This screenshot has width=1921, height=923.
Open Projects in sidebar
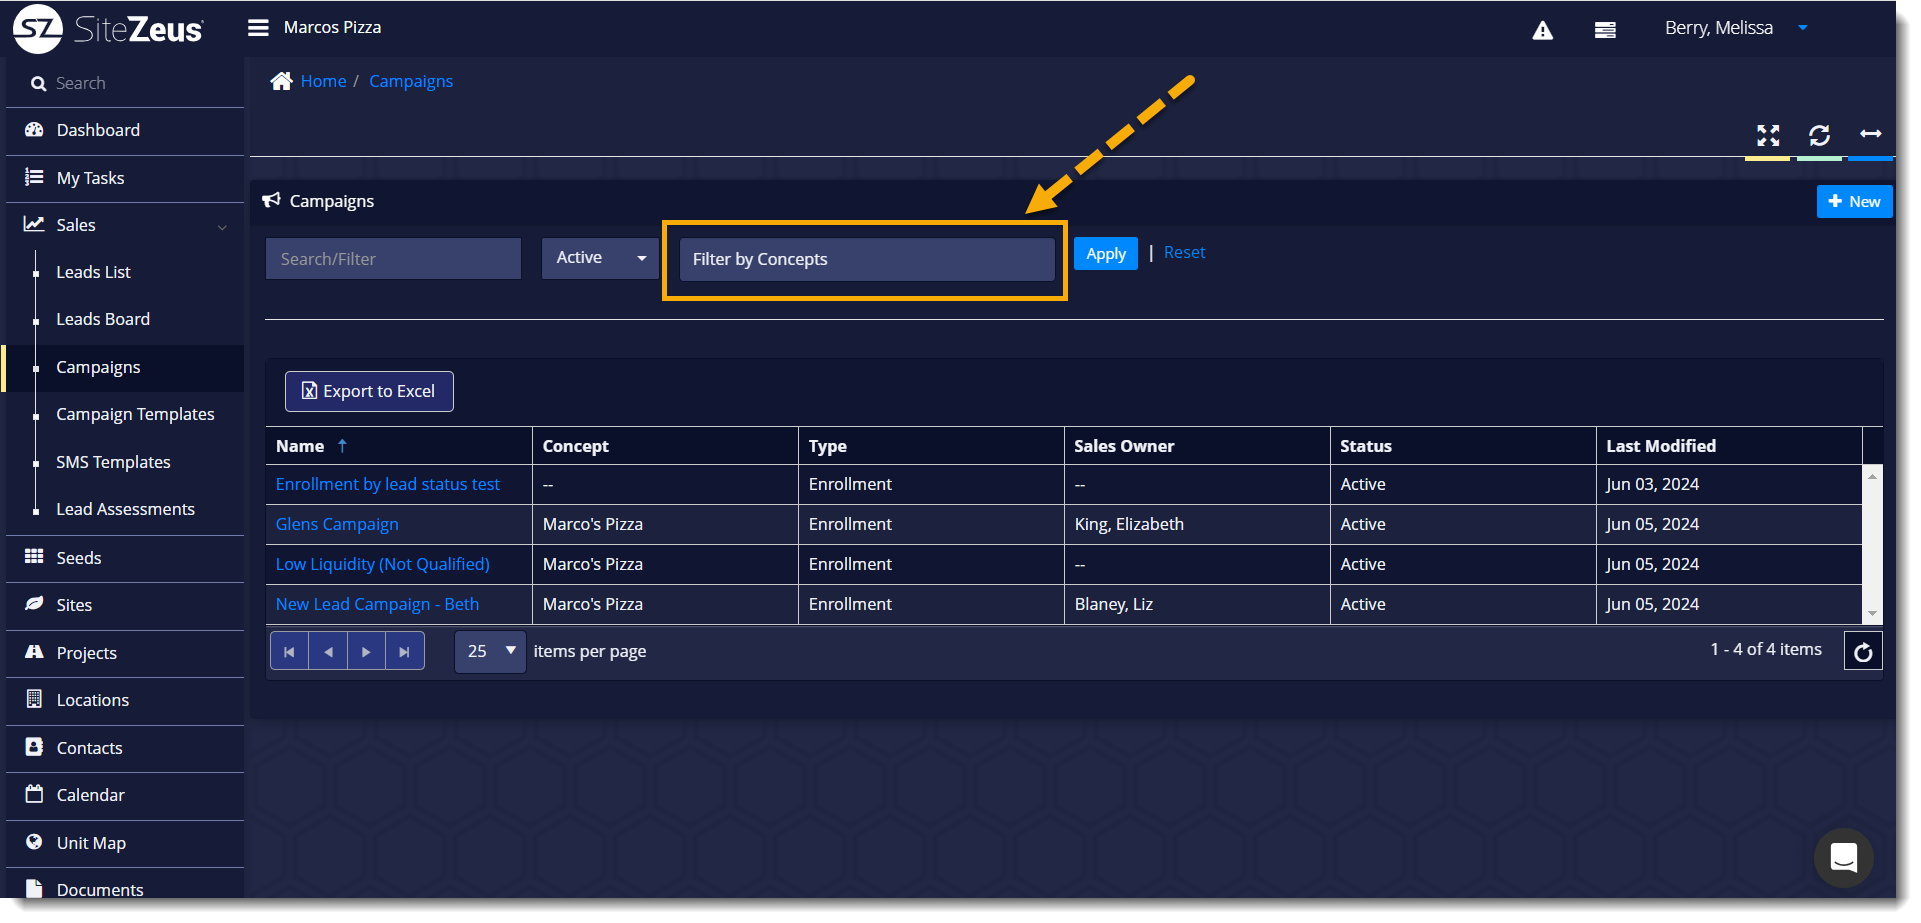(125, 653)
